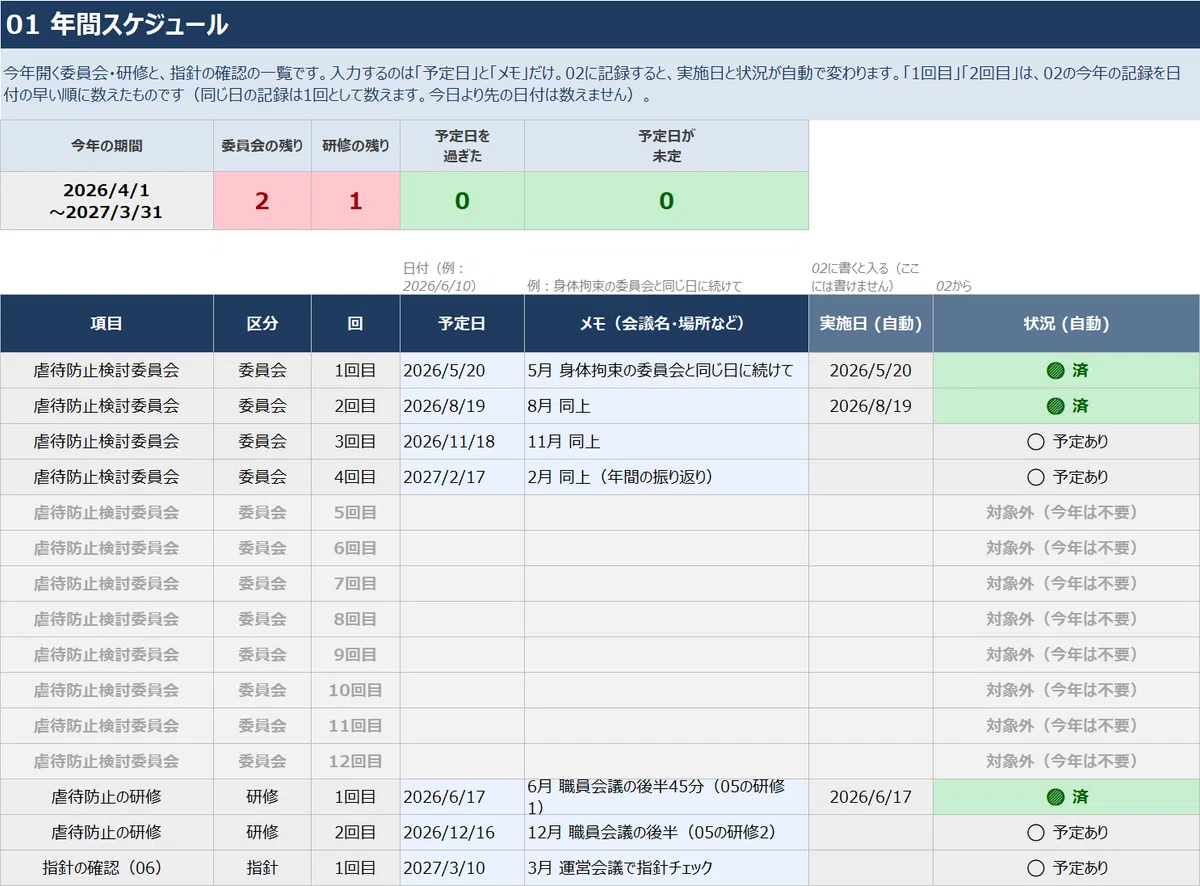
Task: Select memo '3月 運営会議で指針チェック'
Action: pos(666,868)
